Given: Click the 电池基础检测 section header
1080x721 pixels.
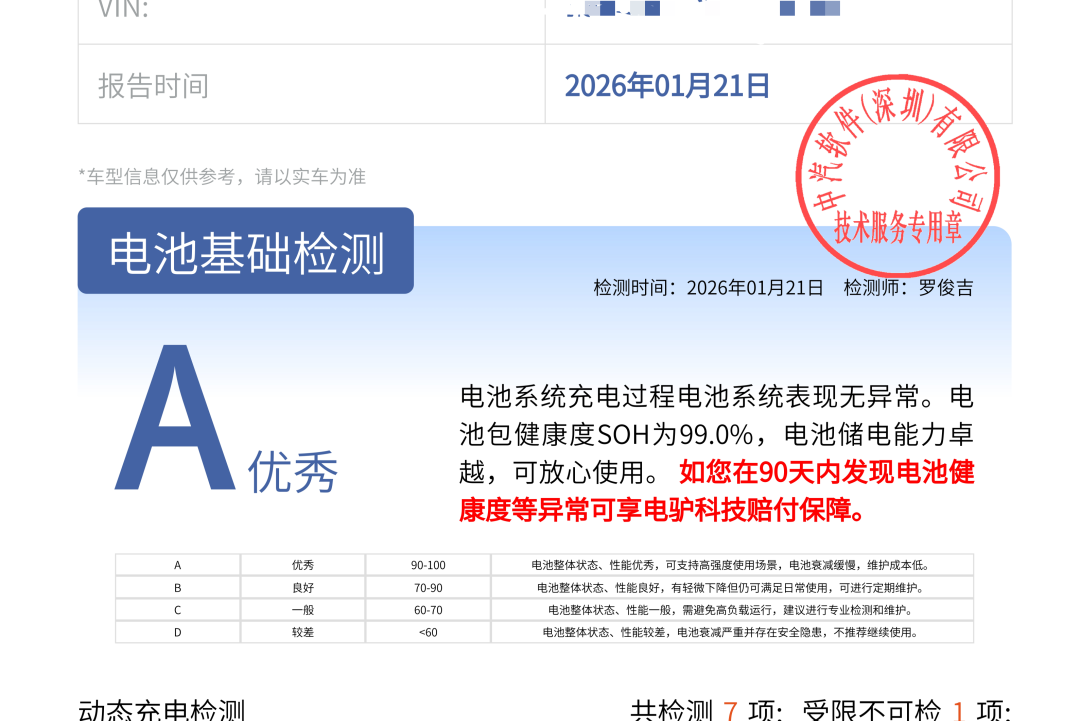Looking at the screenshot, I should [x=246, y=251].
